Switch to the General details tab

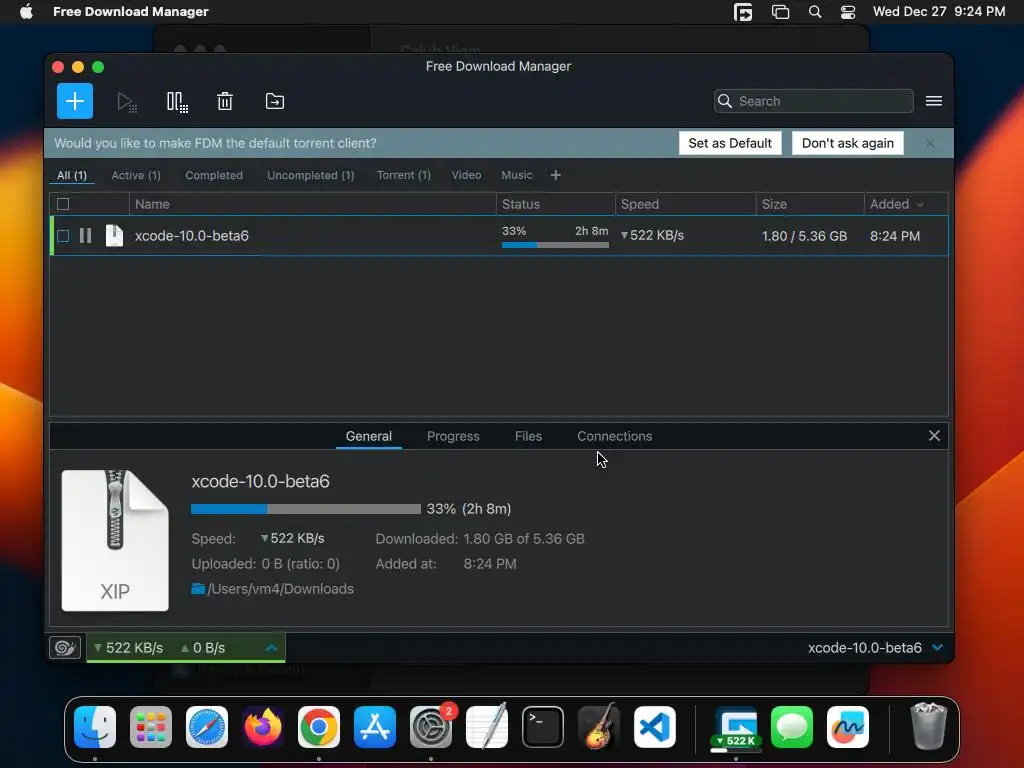point(368,436)
